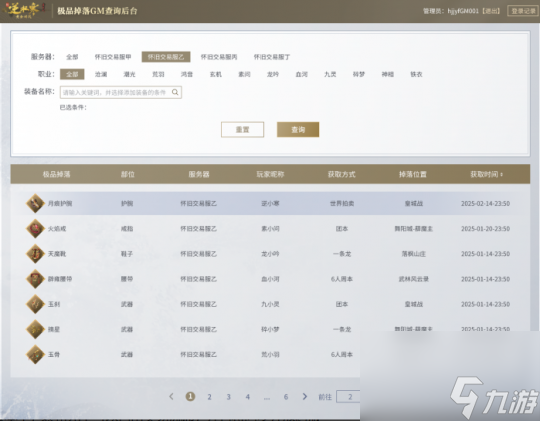
Task: Click the 重置 reset button
Action: (242, 130)
